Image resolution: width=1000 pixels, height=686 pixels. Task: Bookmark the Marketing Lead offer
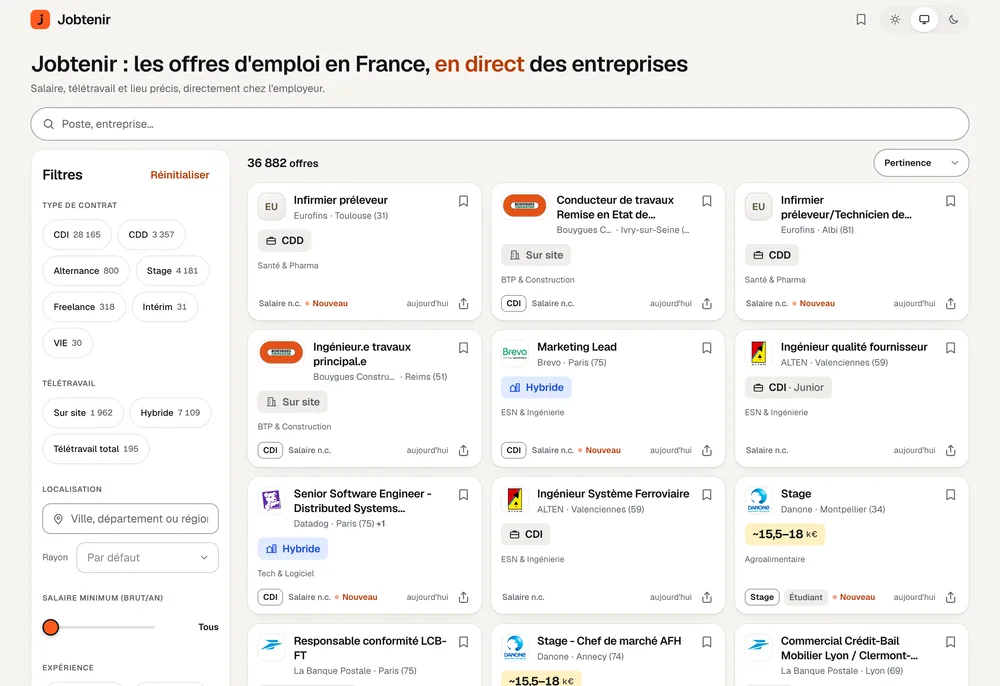pos(707,347)
